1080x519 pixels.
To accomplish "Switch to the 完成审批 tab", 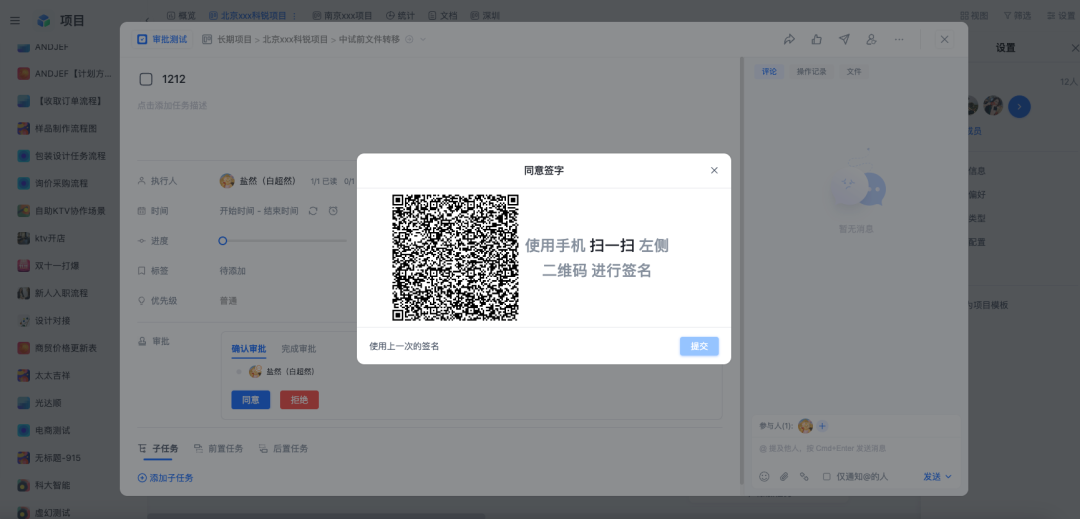I will tap(299, 349).
